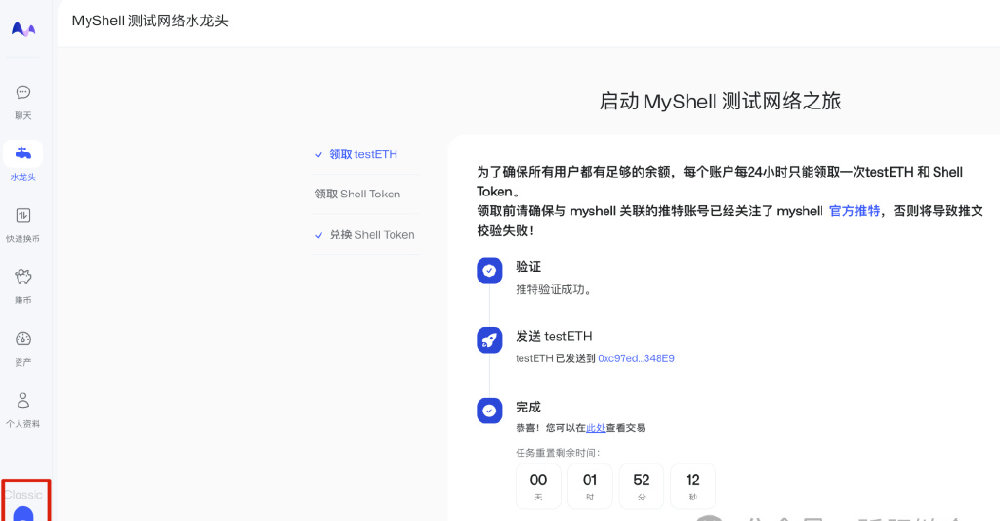Screen dimensions: 1000x521
Task: Select the 领取 Shell Token step
Action: 357,194
